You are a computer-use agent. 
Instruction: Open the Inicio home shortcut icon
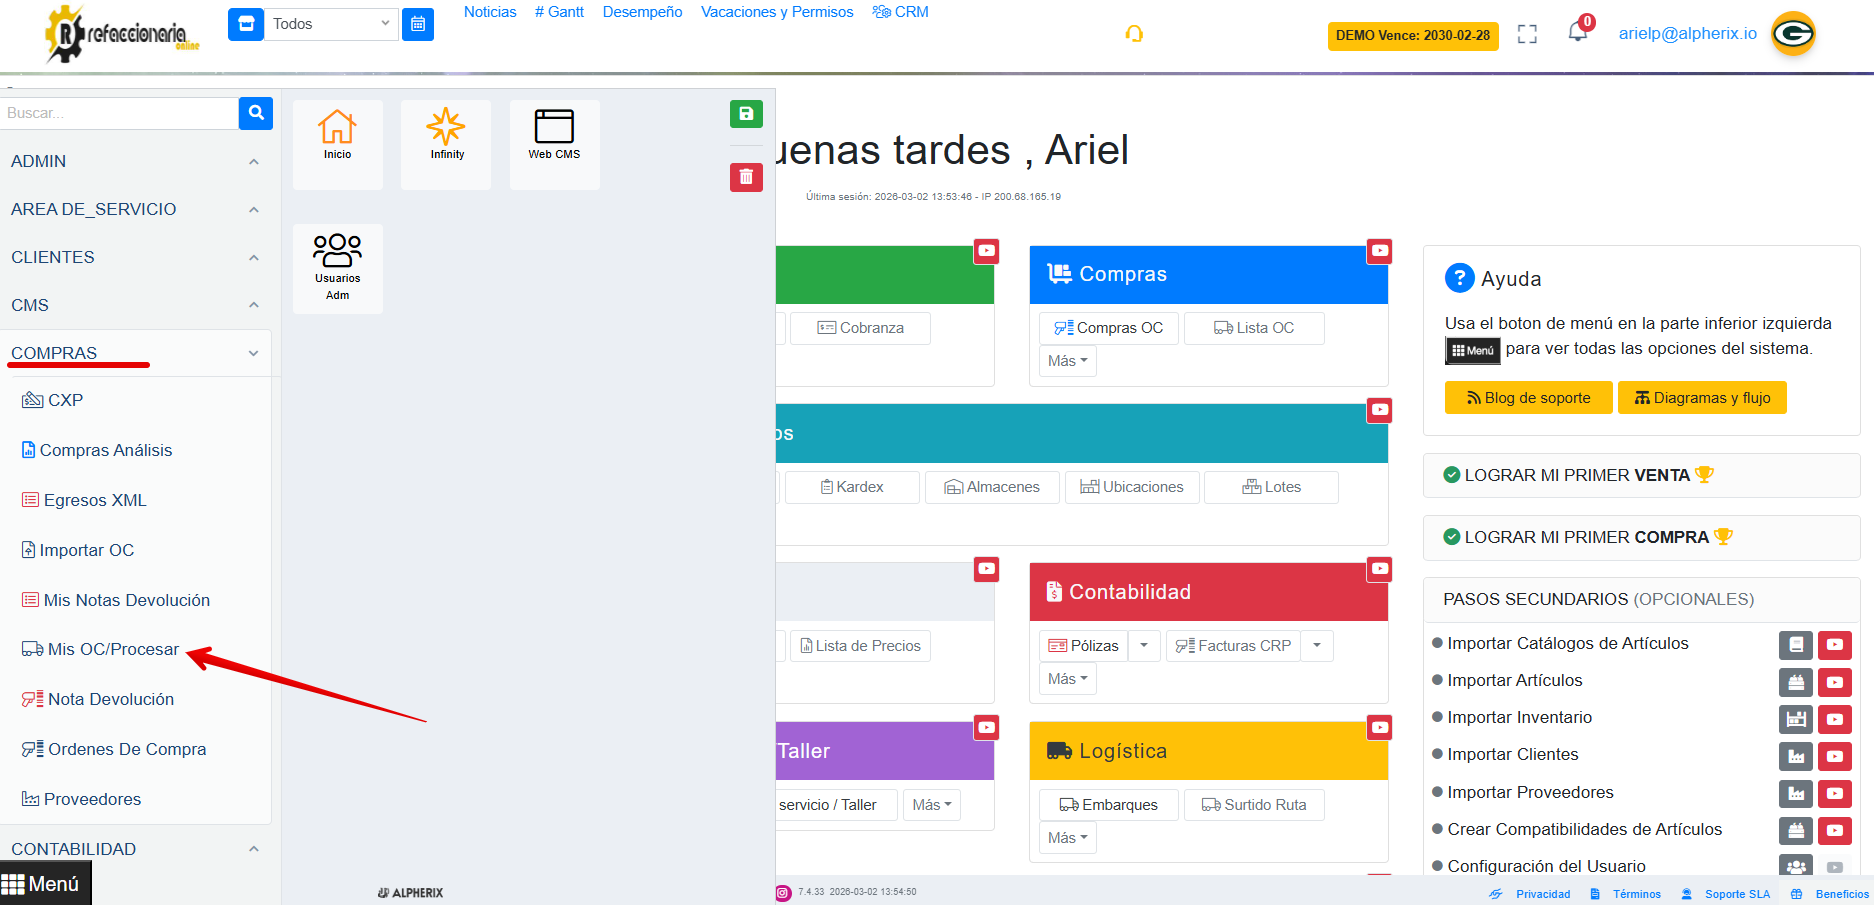(337, 135)
